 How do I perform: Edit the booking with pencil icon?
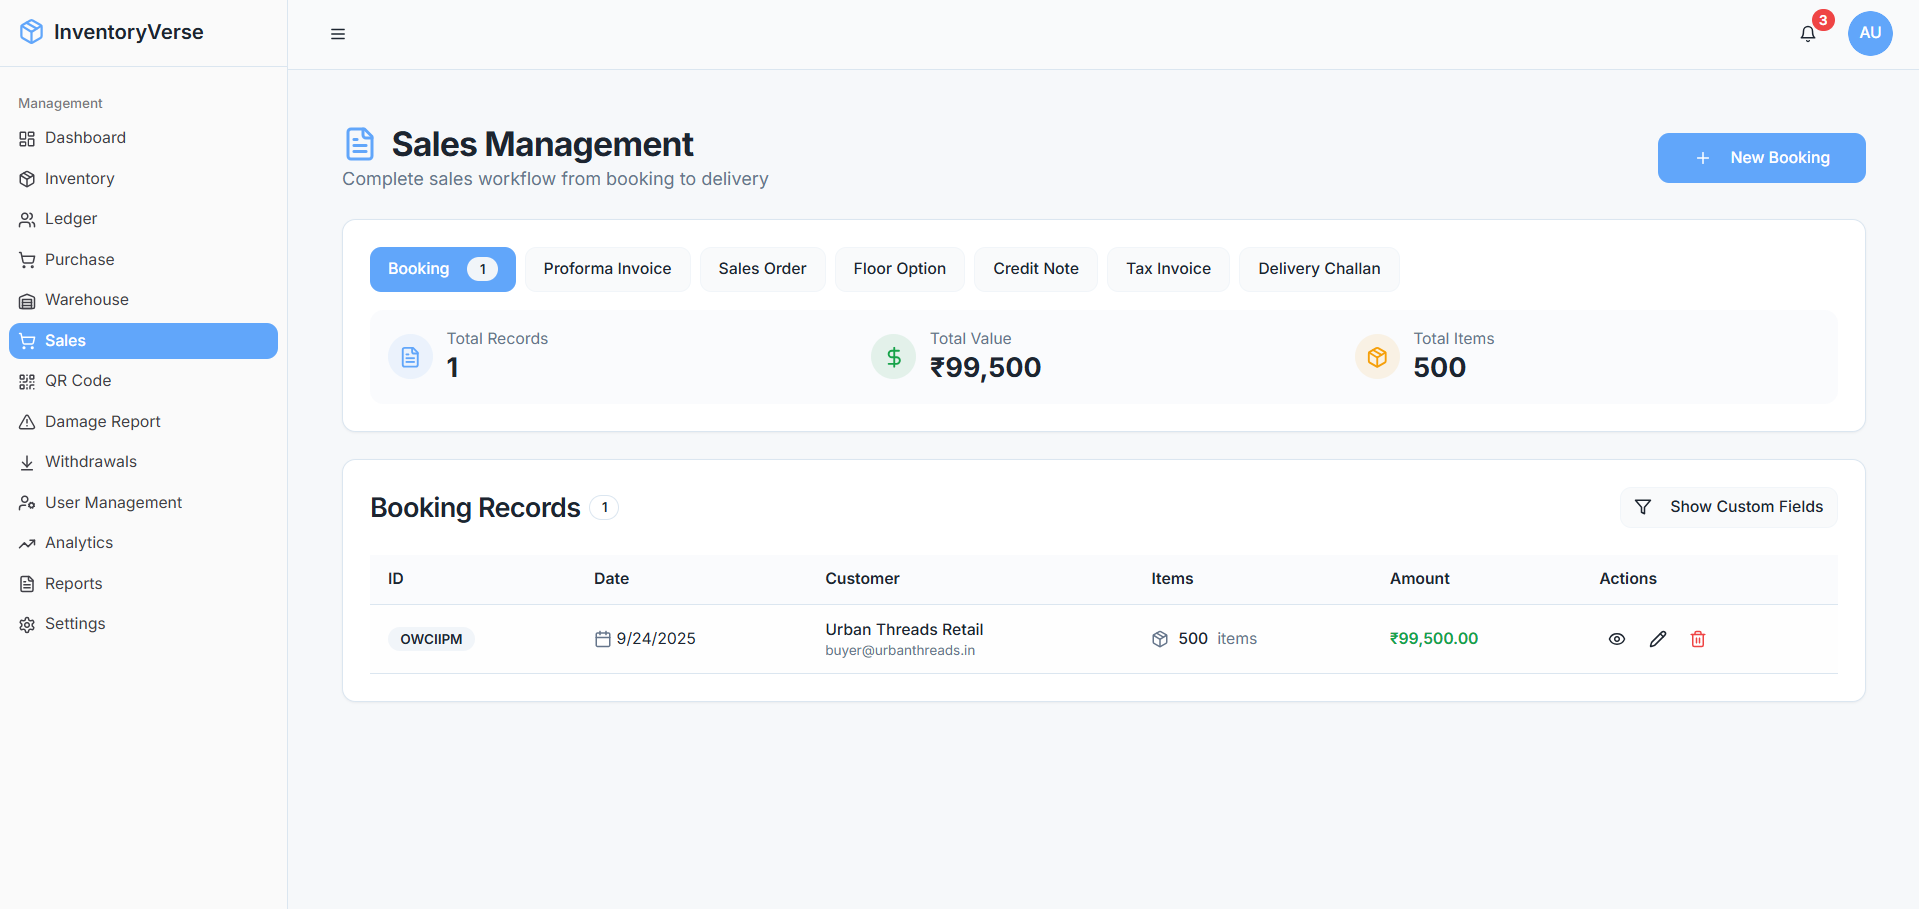point(1658,638)
